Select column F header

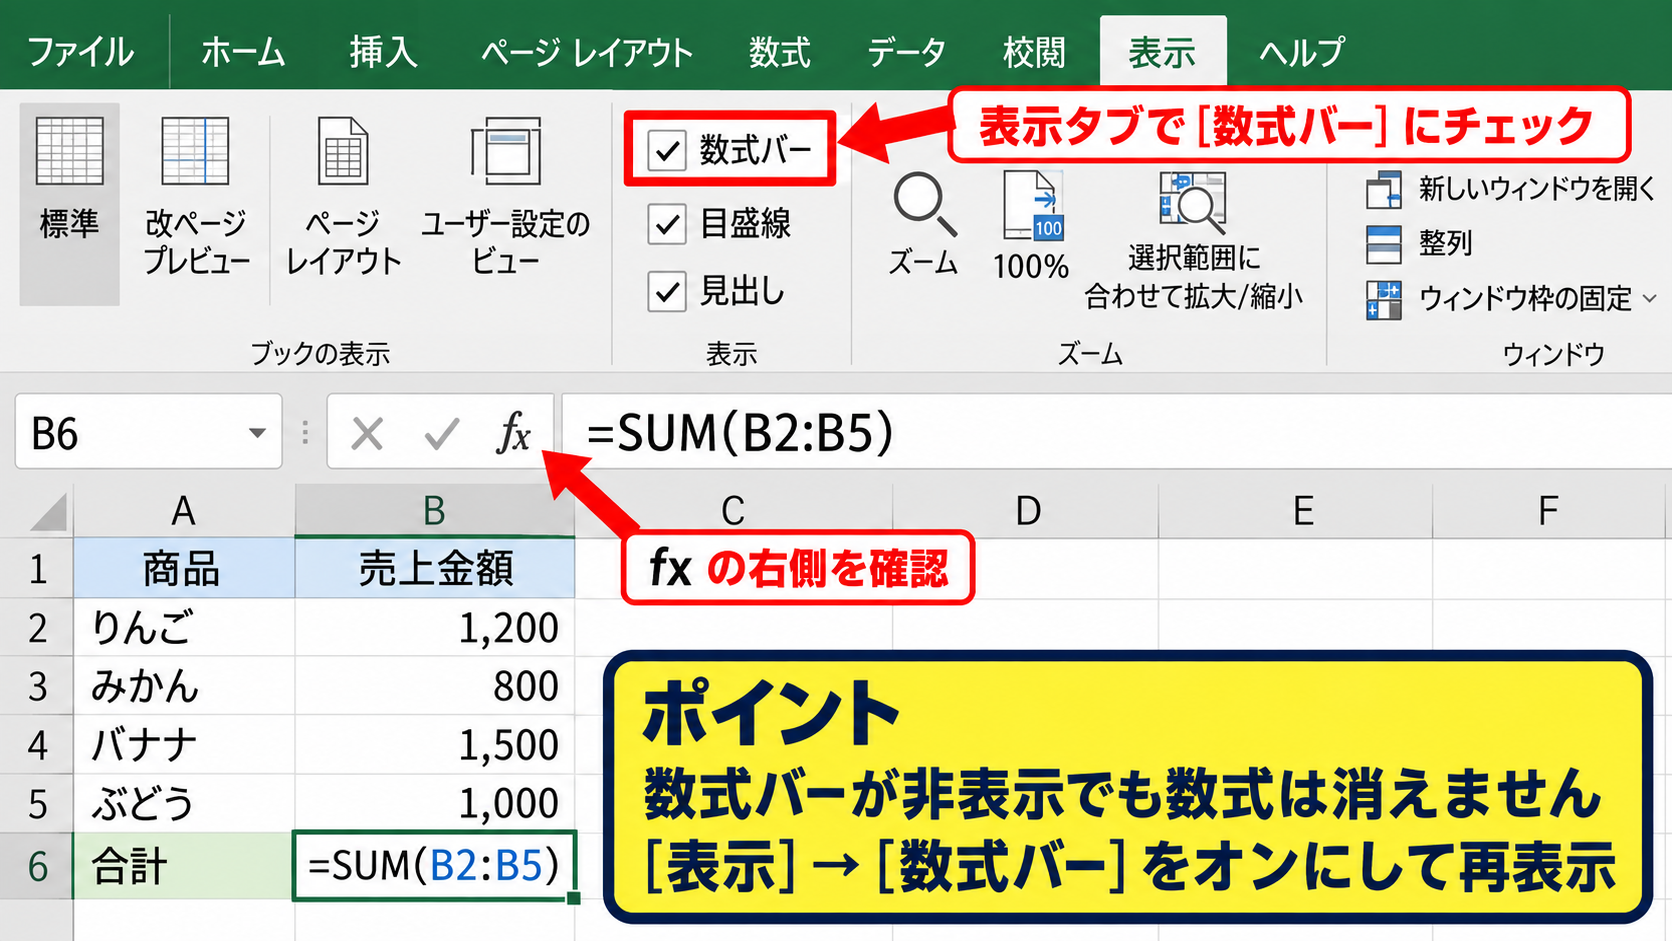[1548, 511]
